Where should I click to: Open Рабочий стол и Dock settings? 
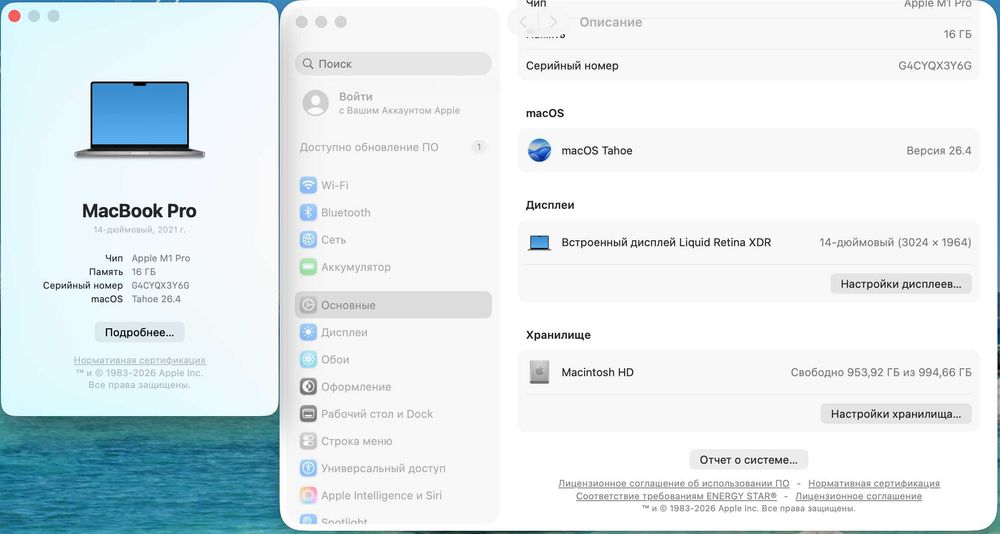393,414
